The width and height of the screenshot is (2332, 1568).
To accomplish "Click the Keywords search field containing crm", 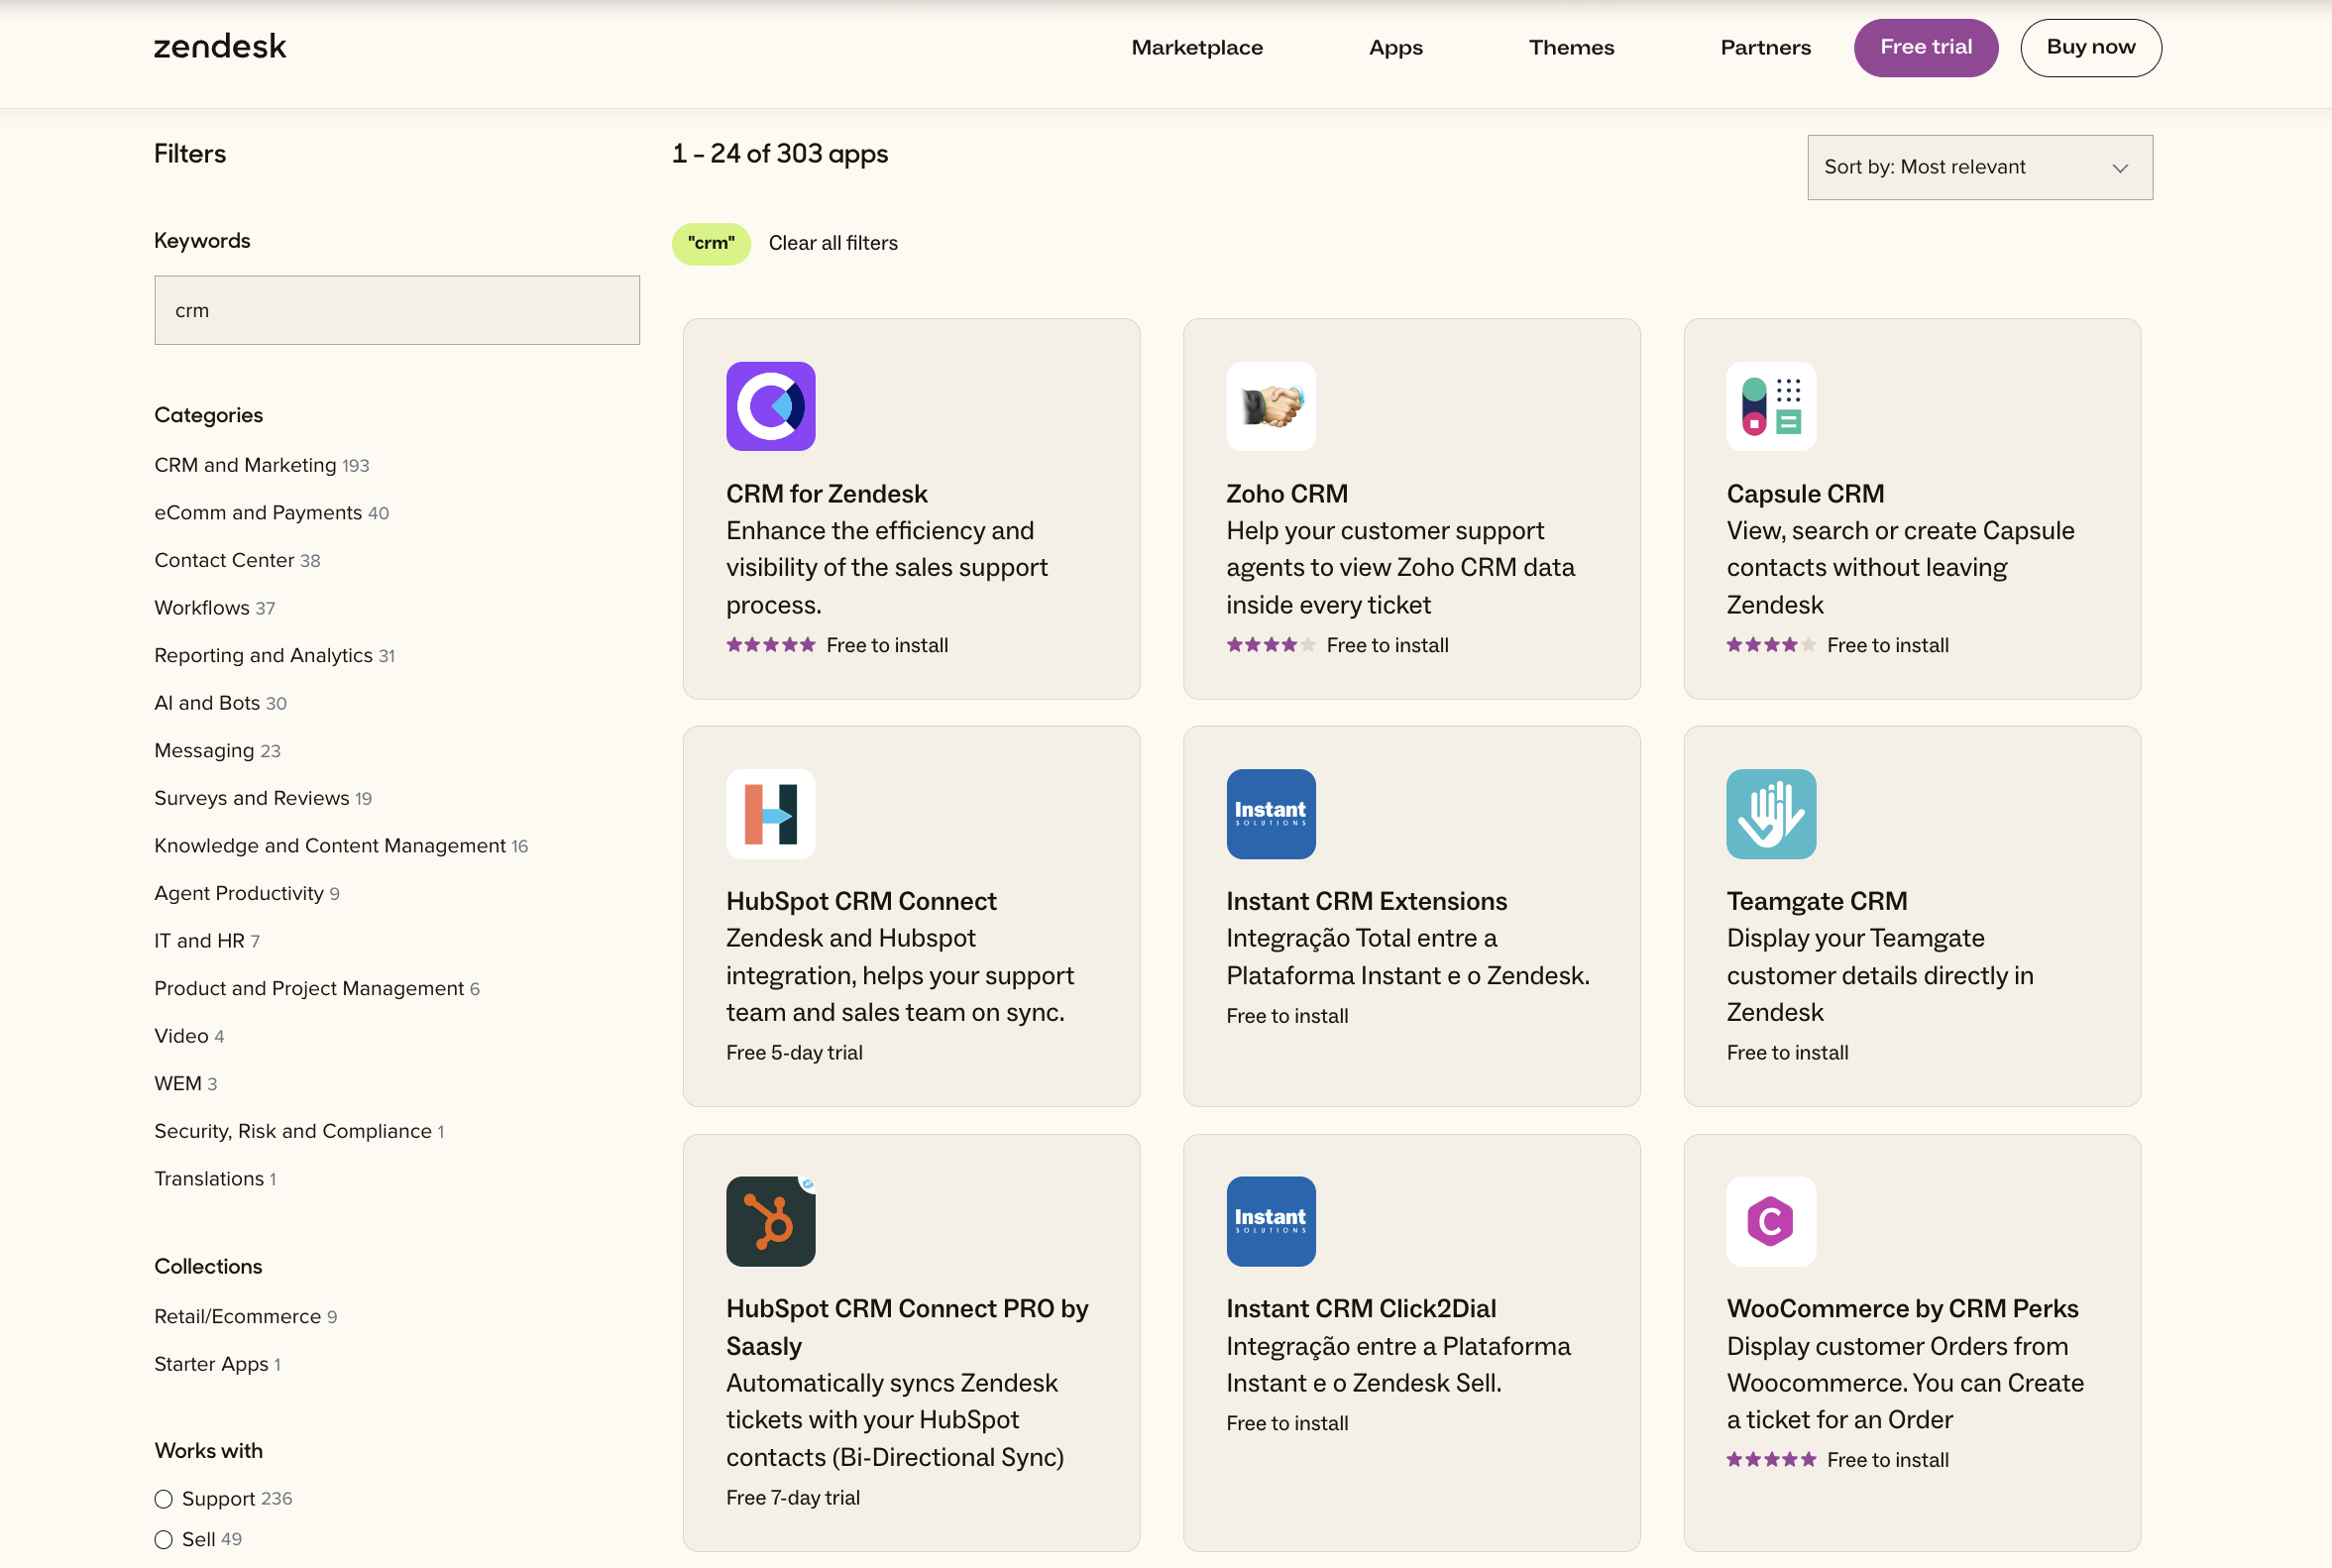I will point(397,310).
